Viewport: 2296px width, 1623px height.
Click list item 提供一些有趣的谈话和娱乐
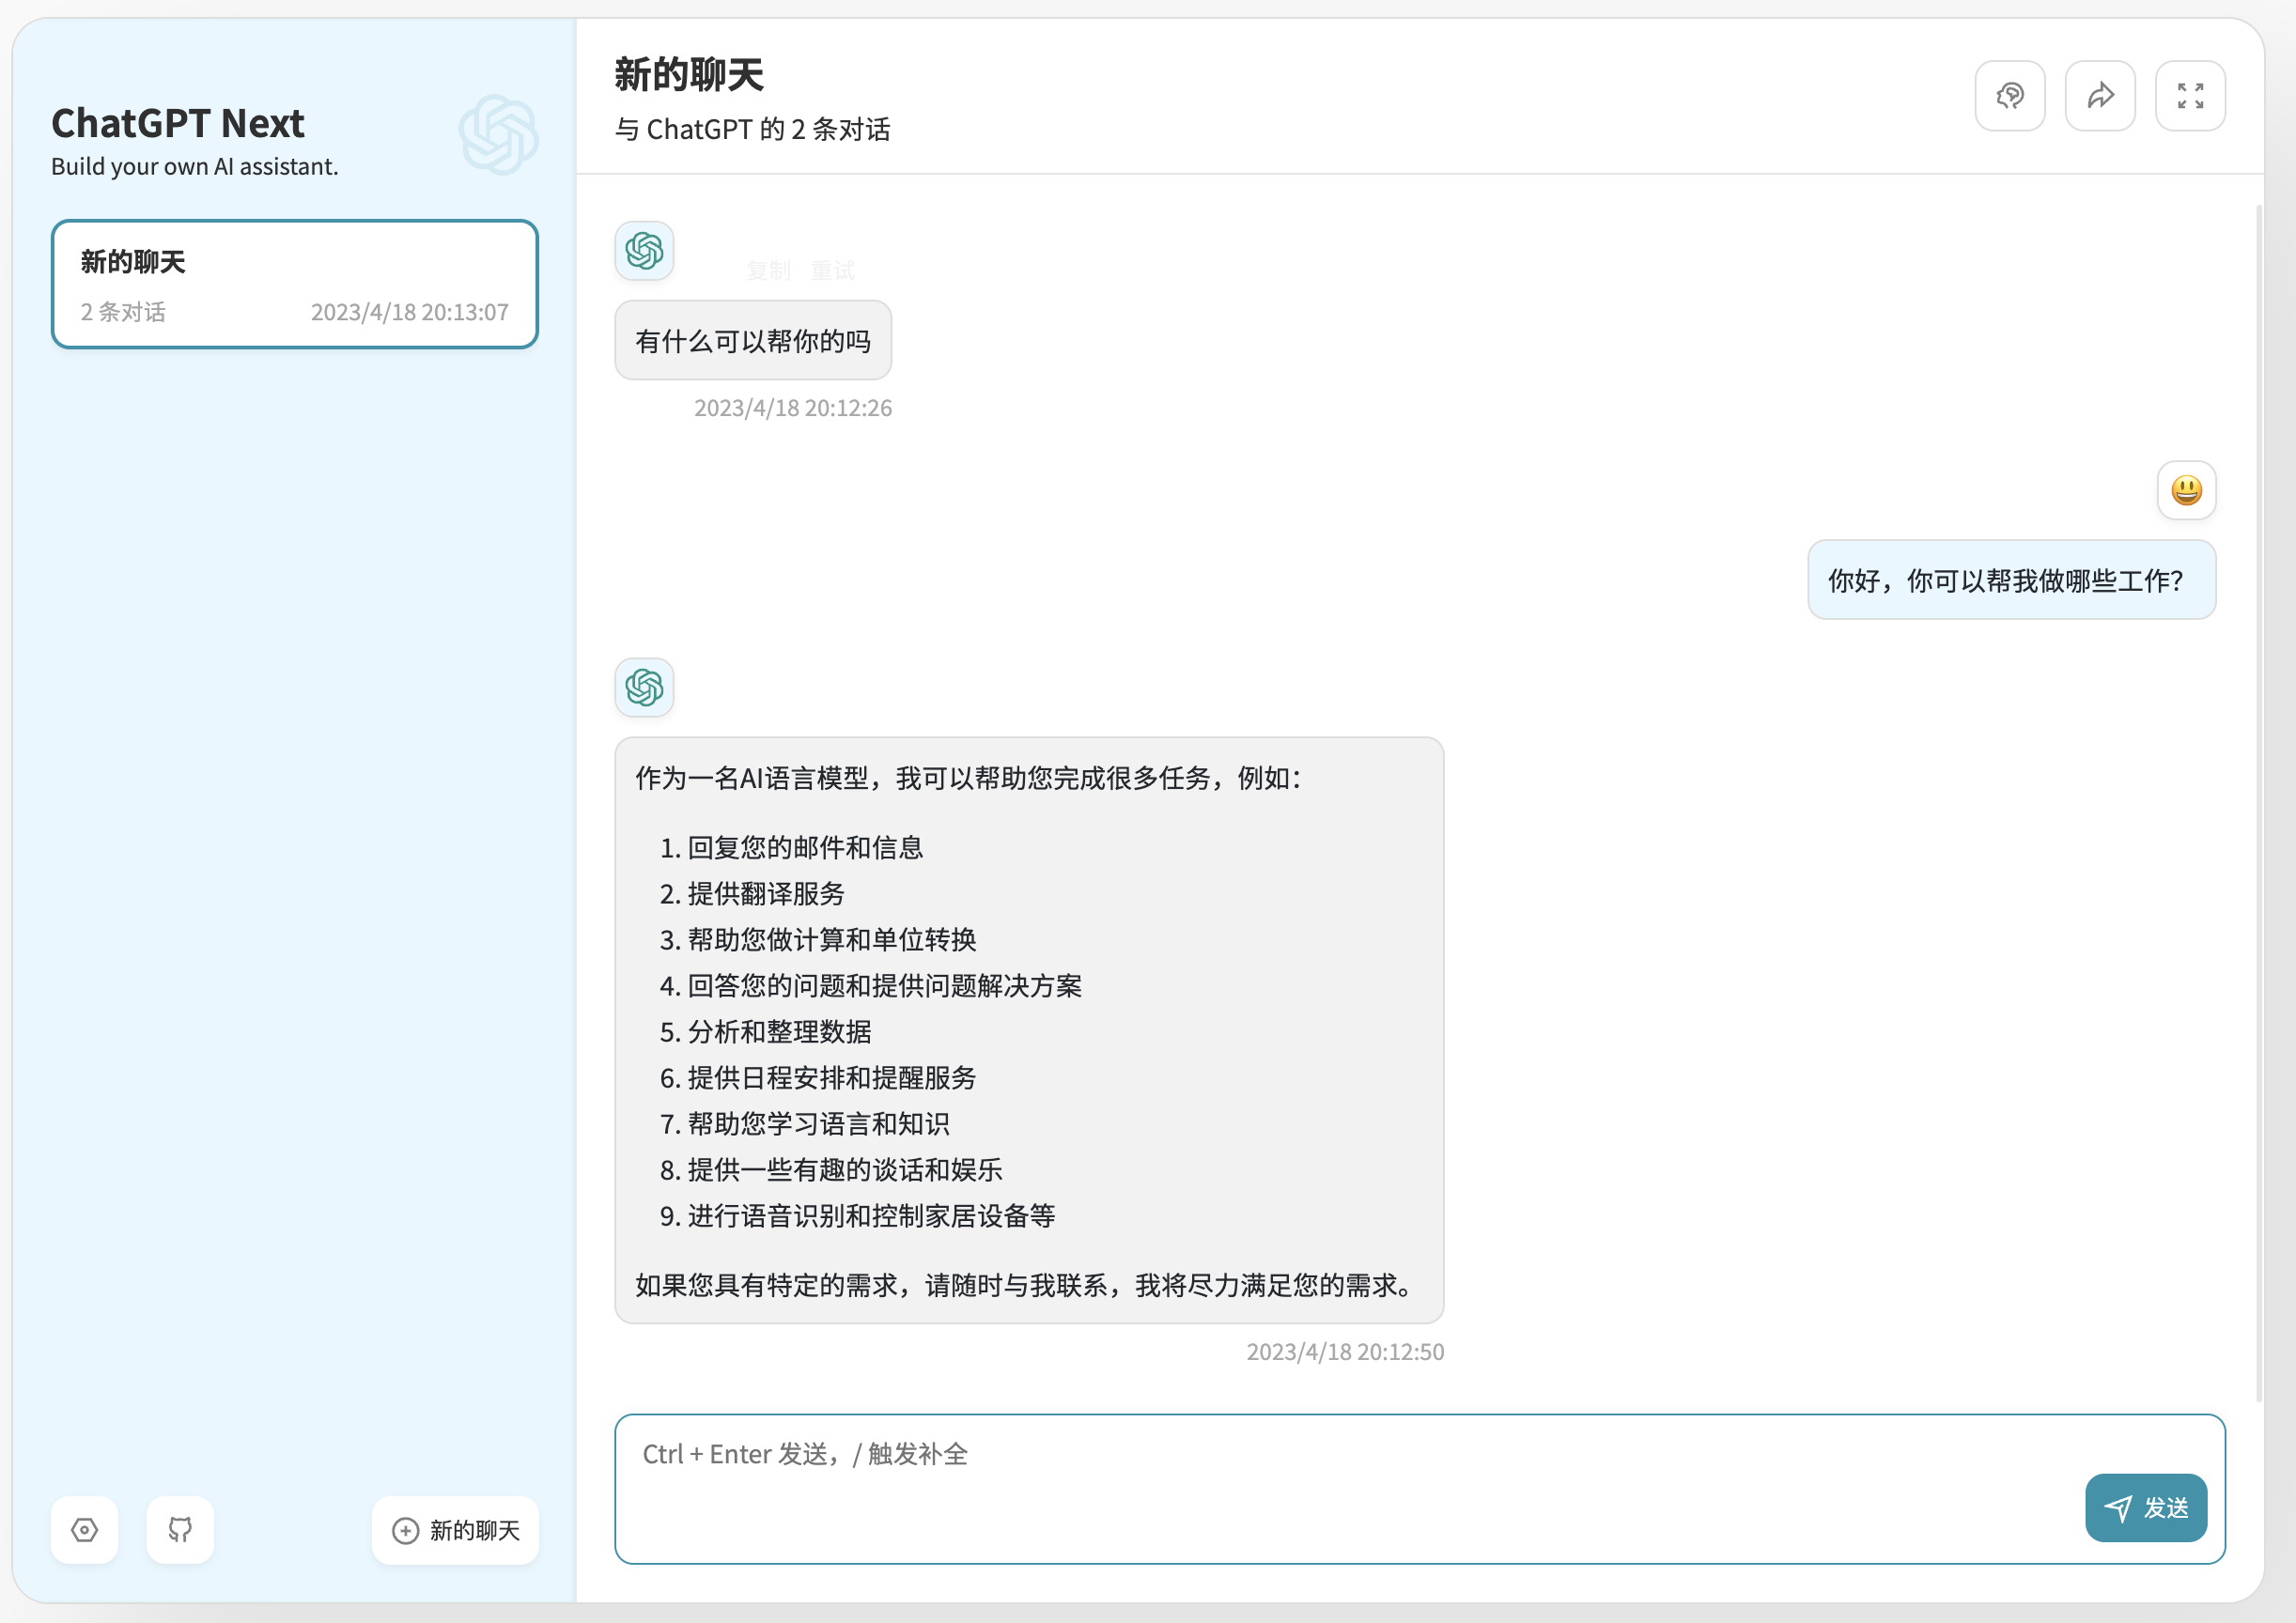tap(845, 1170)
